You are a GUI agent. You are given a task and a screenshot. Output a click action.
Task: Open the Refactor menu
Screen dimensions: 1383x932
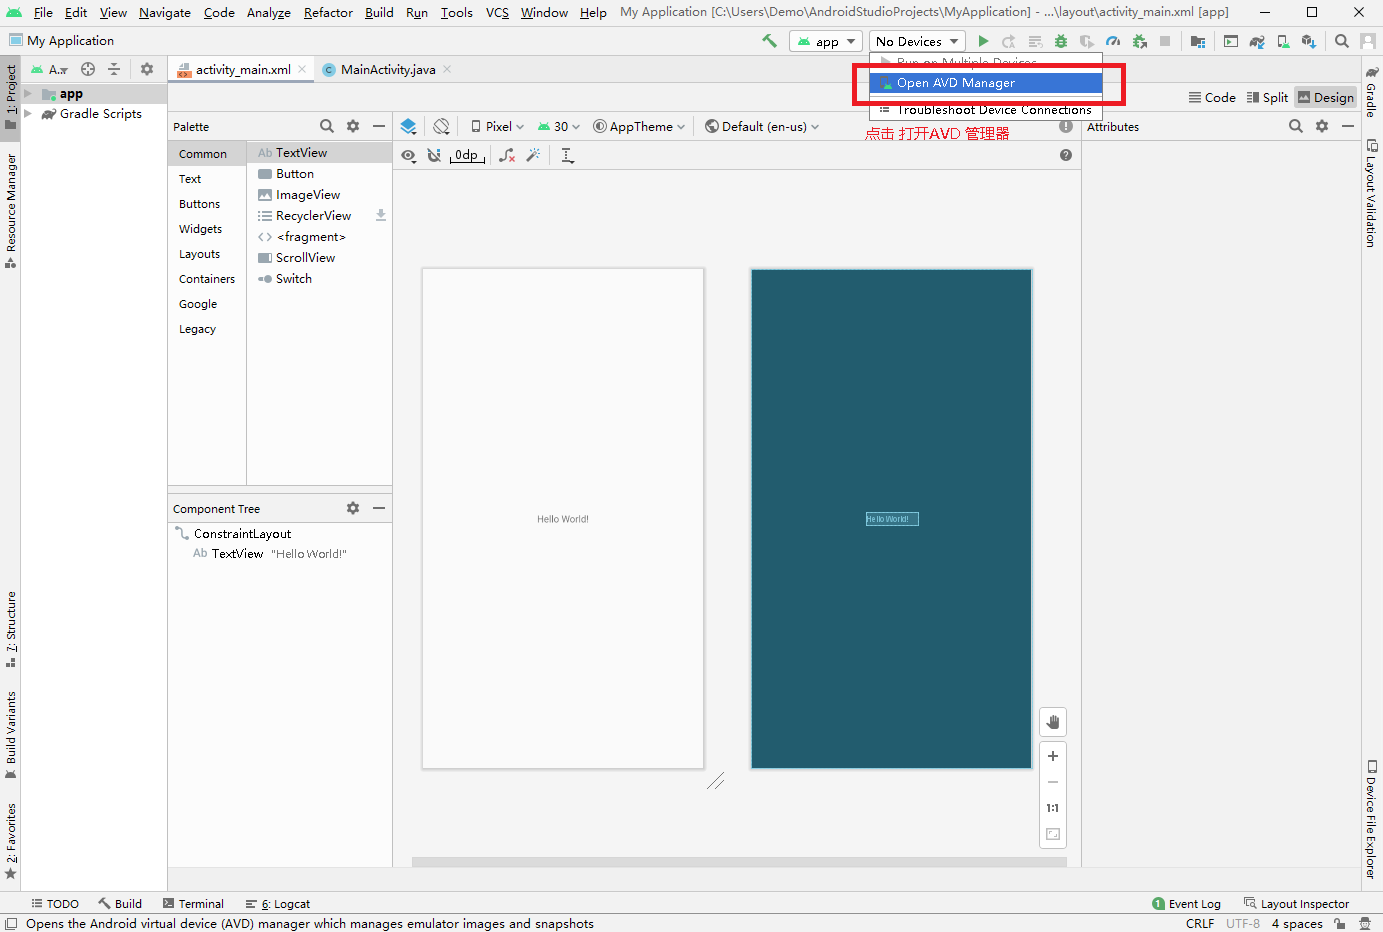click(328, 12)
